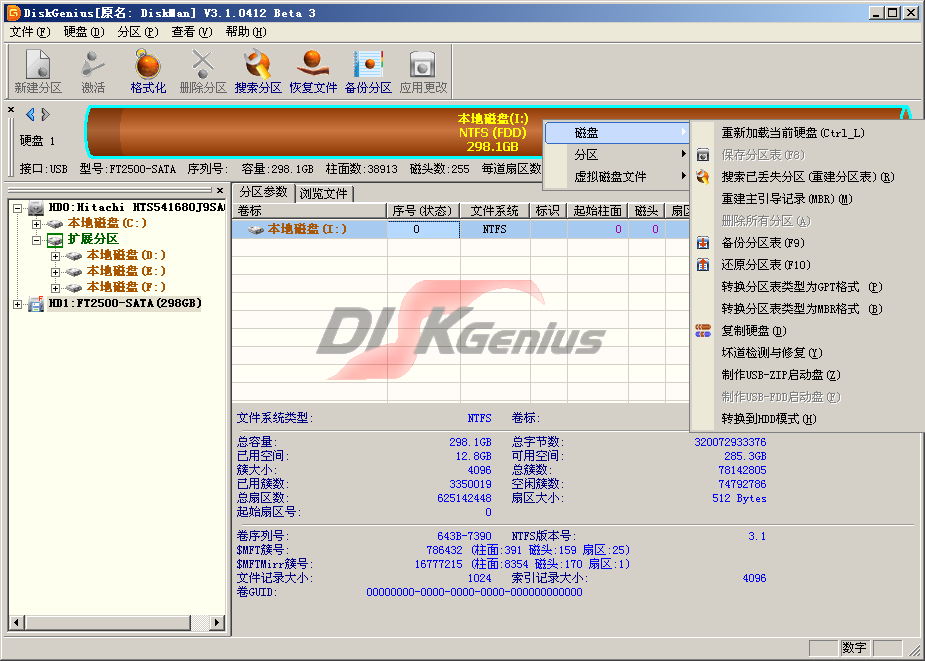The height and width of the screenshot is (661, 925).
Task: Click the 还原分区表 (F10) menu icon
Action: [x=703, y=264]
